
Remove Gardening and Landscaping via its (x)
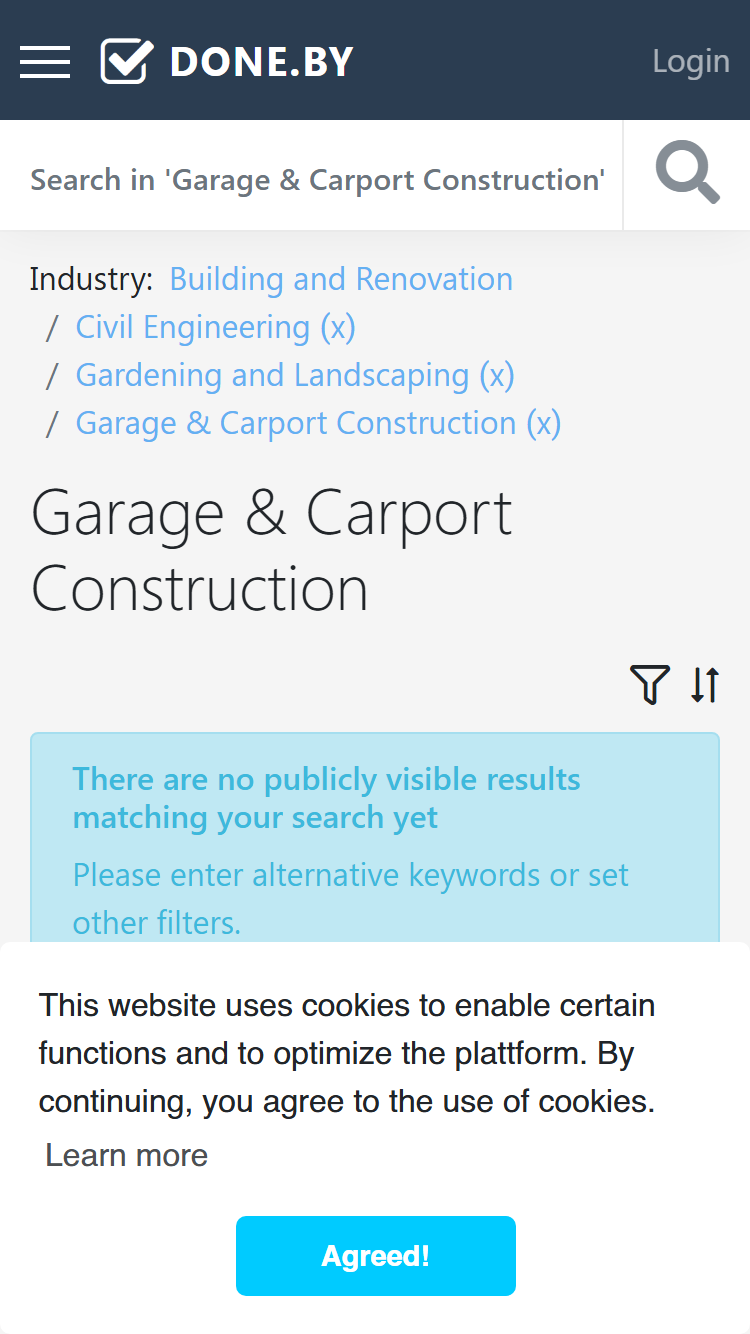(x=496, y=375)
